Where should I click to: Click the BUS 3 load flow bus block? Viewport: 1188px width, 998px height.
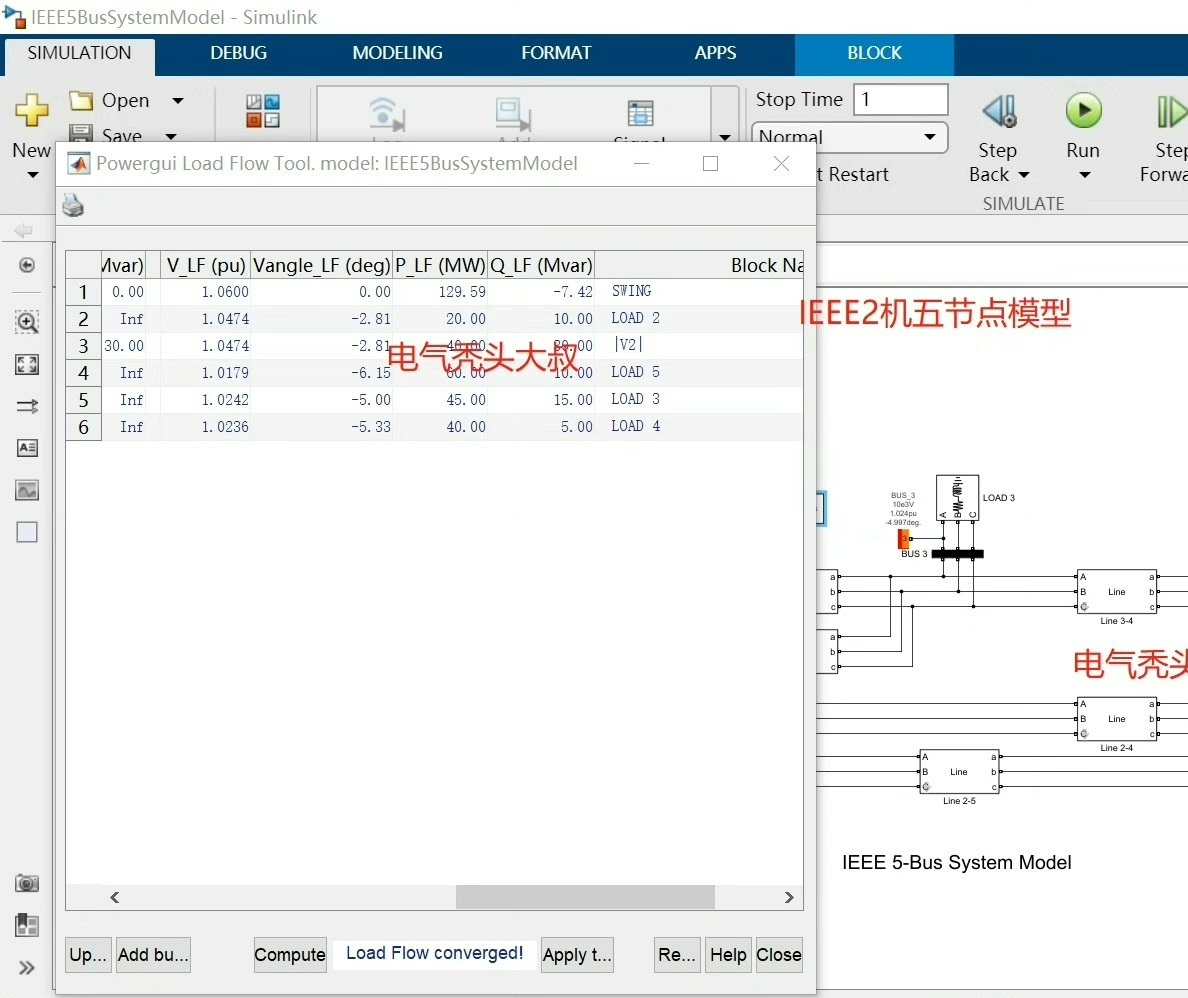[904, 539]
